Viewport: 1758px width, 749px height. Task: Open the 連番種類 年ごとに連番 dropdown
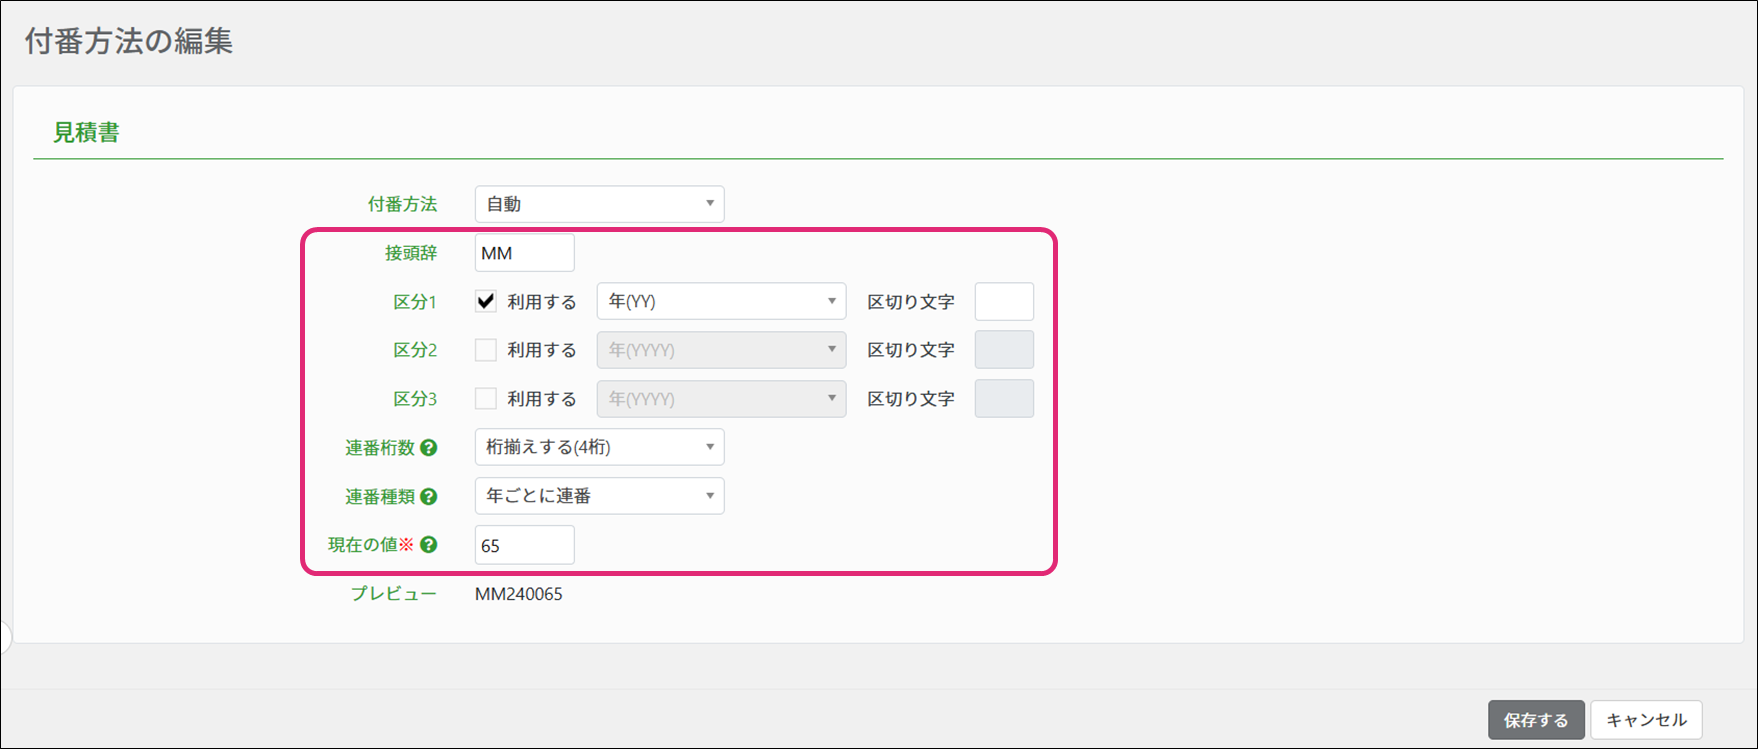coord(599,496)
